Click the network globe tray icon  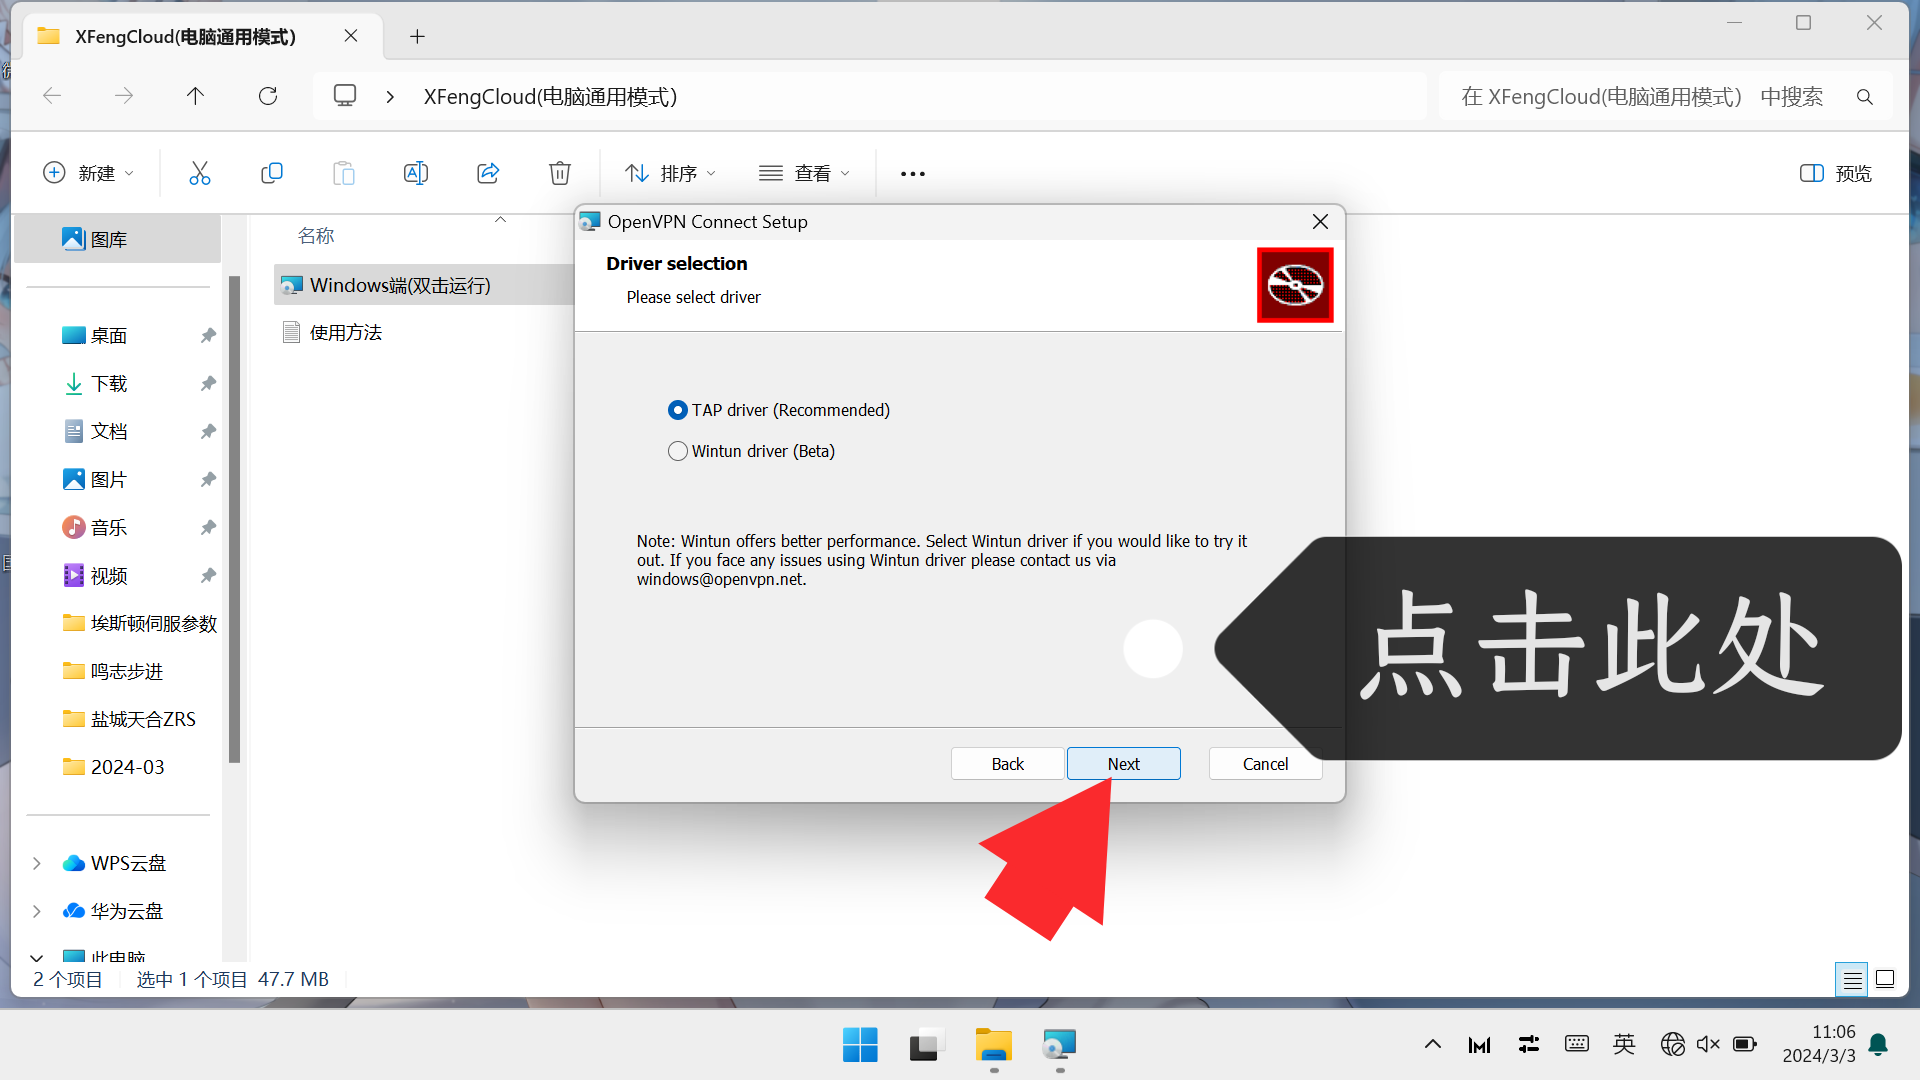[1672, 1044]
